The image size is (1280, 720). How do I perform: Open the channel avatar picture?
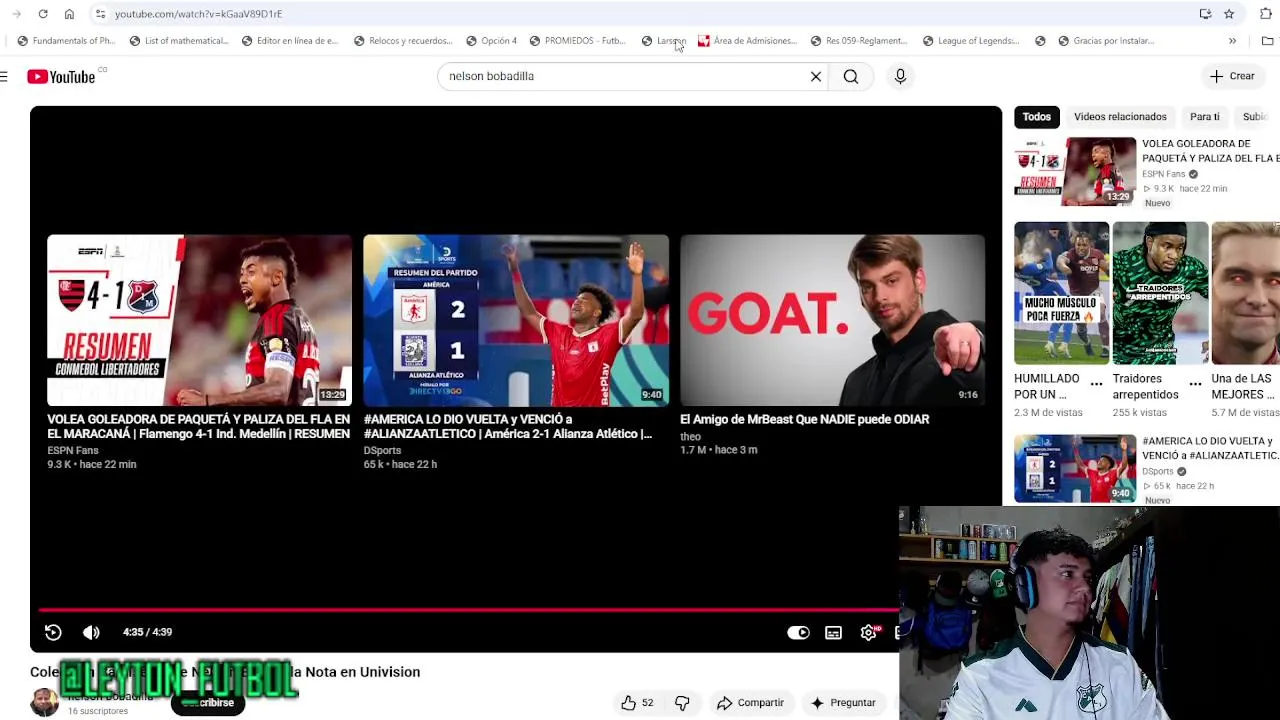(x=44, y=702)
